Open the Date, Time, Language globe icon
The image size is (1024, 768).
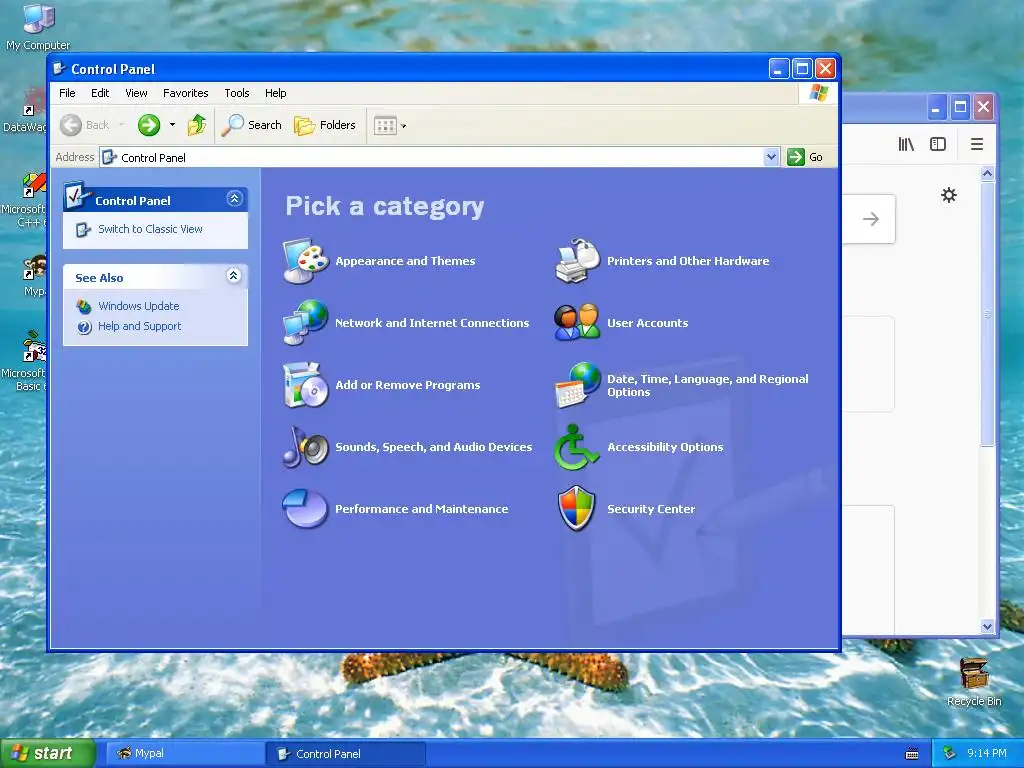click(x=577, y=385)
